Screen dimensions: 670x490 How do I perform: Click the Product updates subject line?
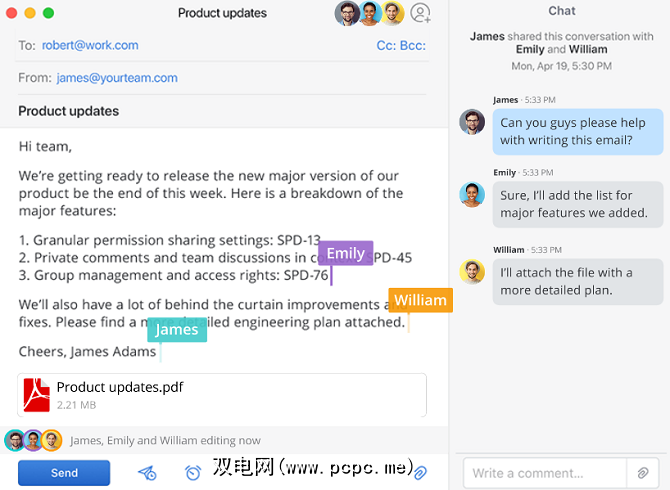(x=68, y=111)
